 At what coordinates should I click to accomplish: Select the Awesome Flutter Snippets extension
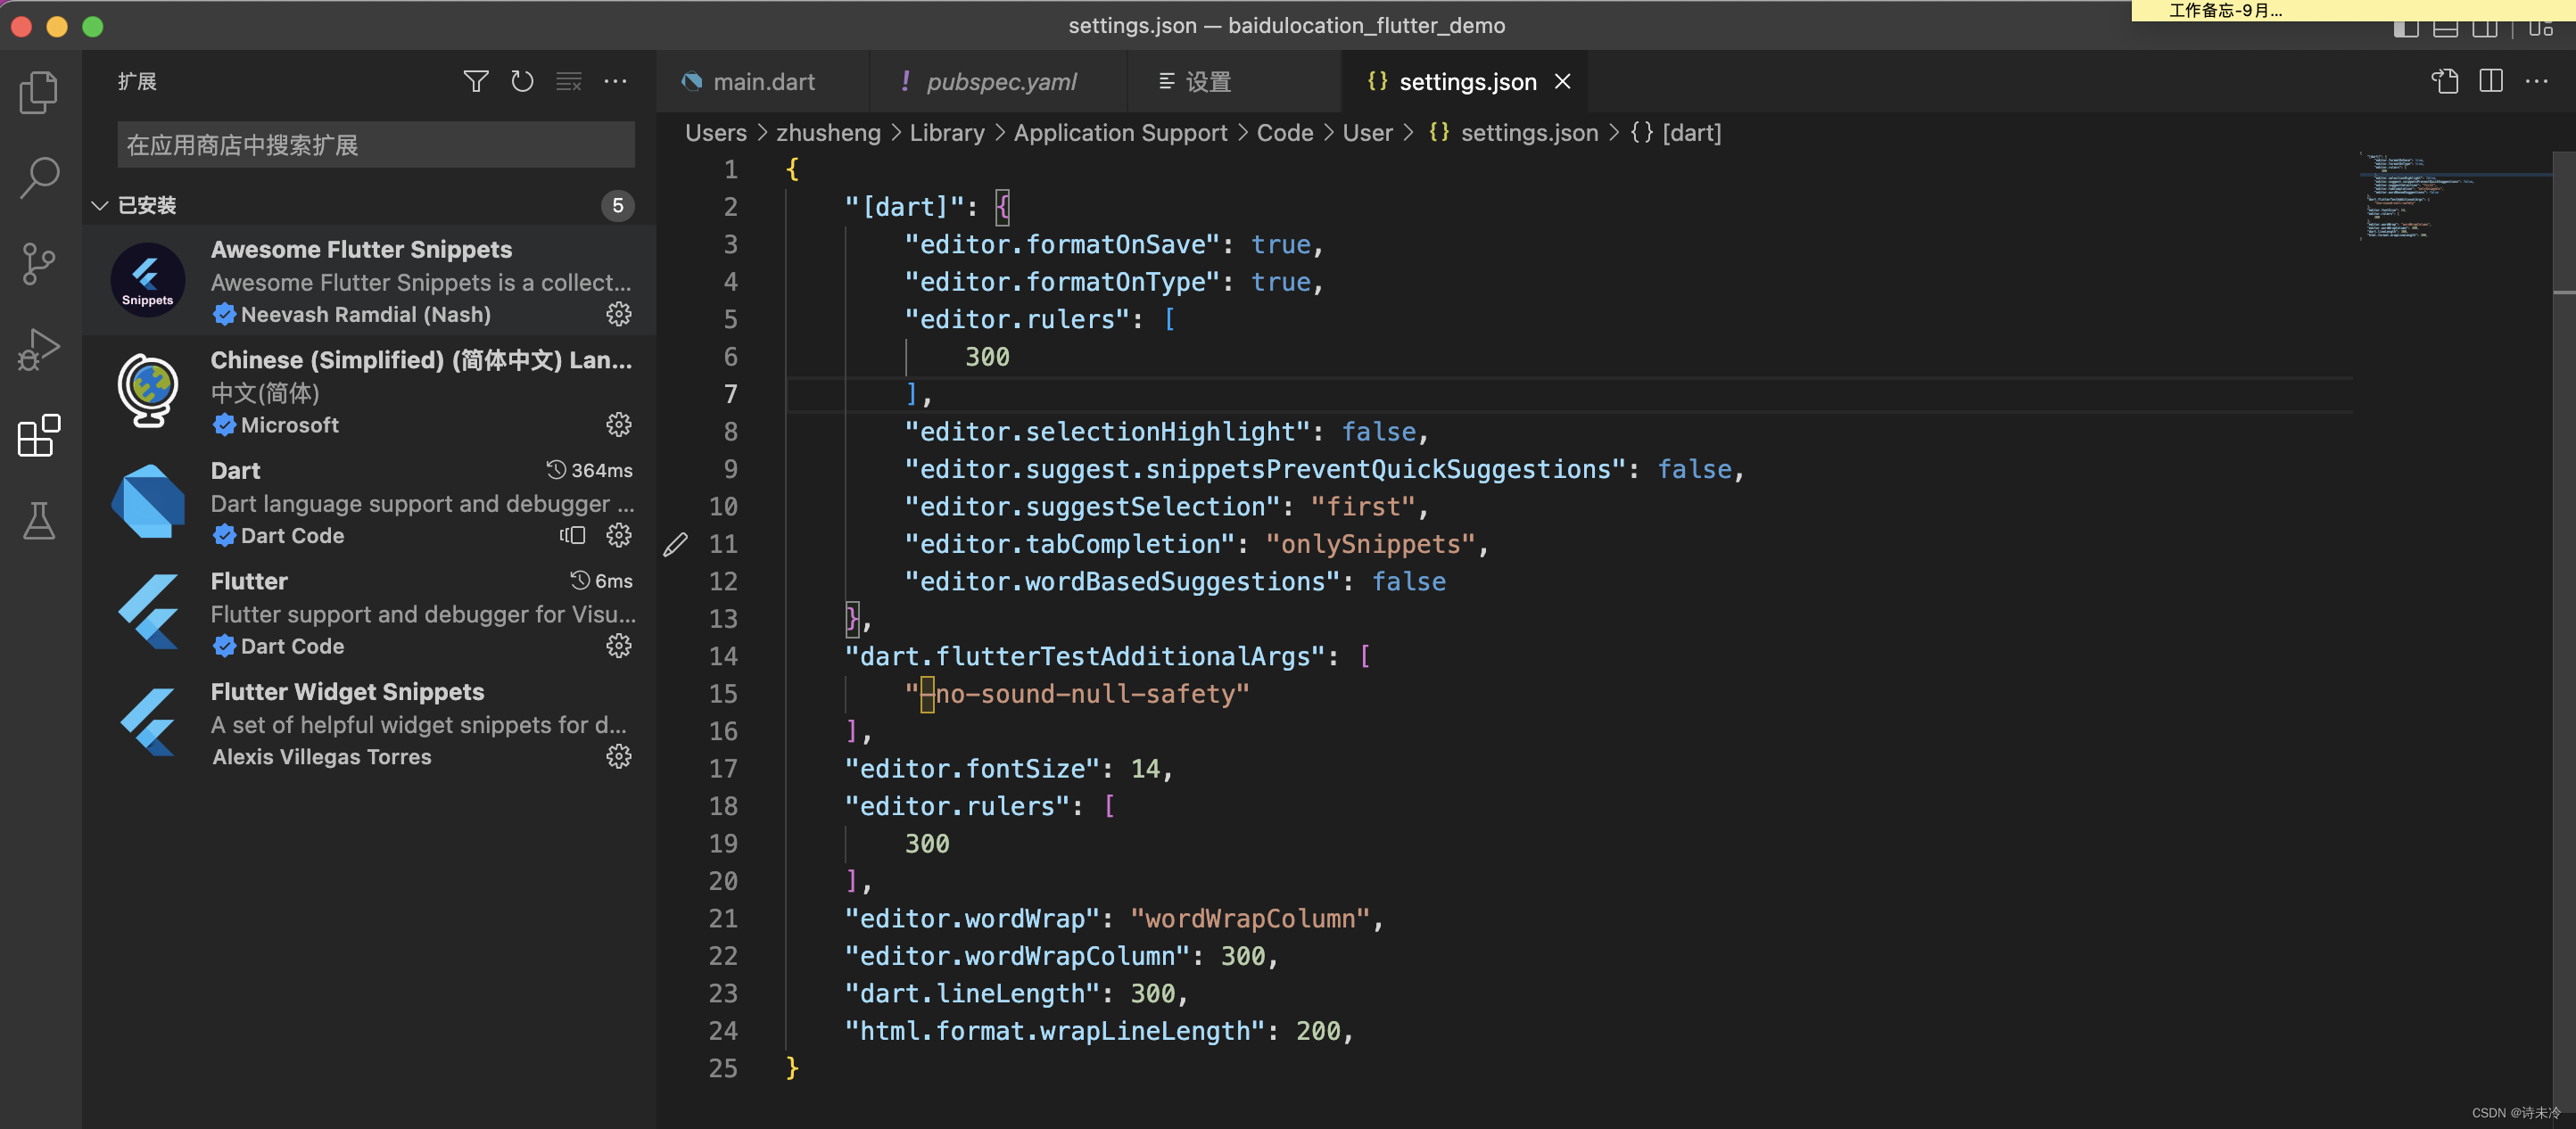coord(370,281)
